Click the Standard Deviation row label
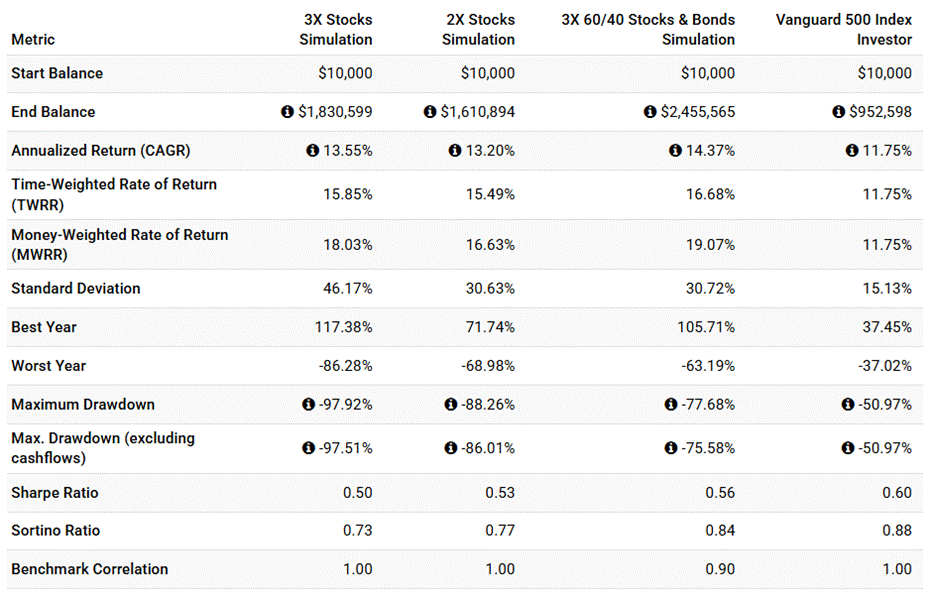The image size is (936, 602). point(76,289)
